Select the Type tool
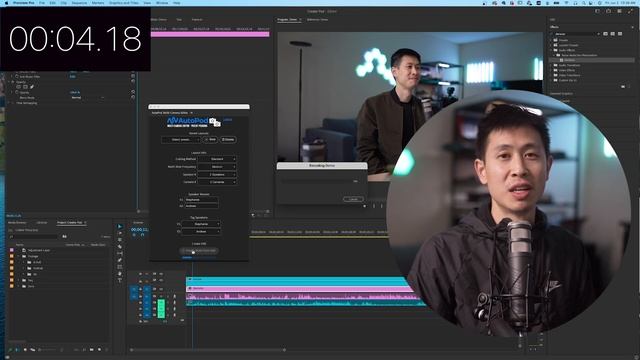Screen dimensions: 640x360 (x=120, y=280)
